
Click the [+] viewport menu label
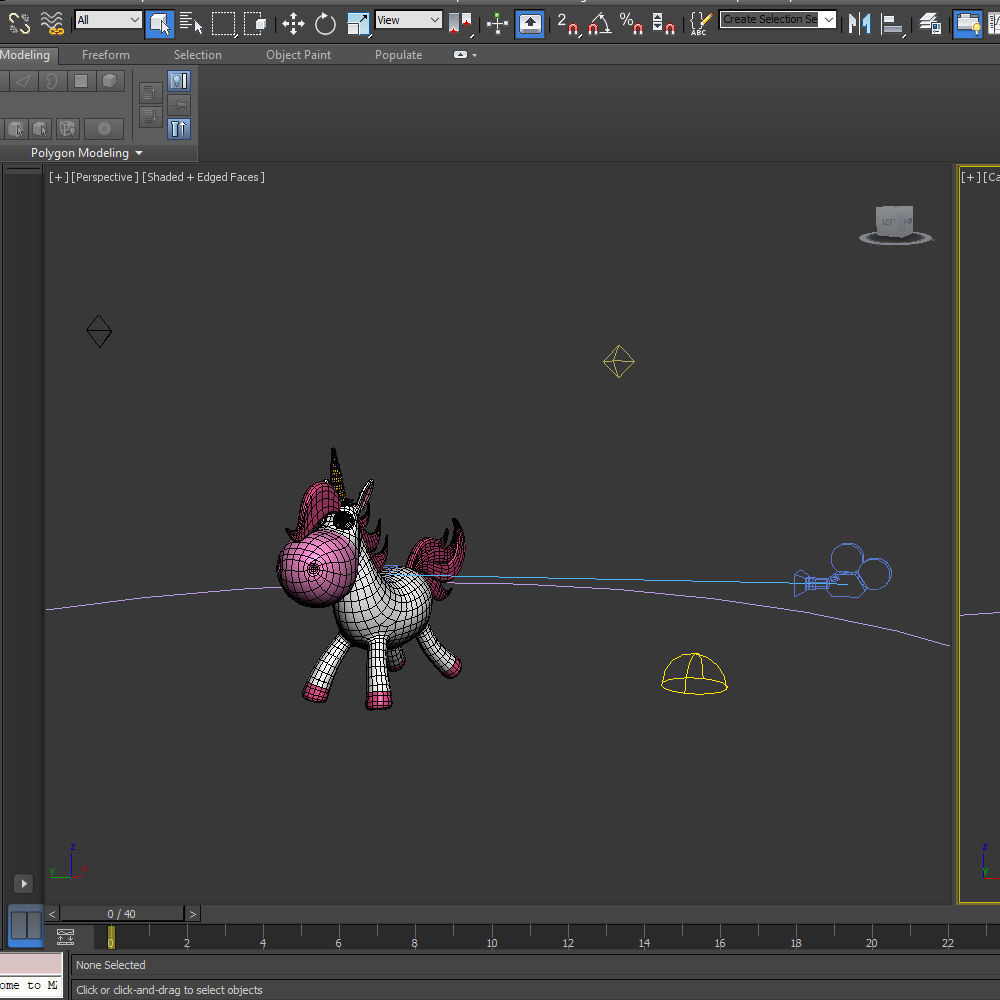click(x=59, y=177)
